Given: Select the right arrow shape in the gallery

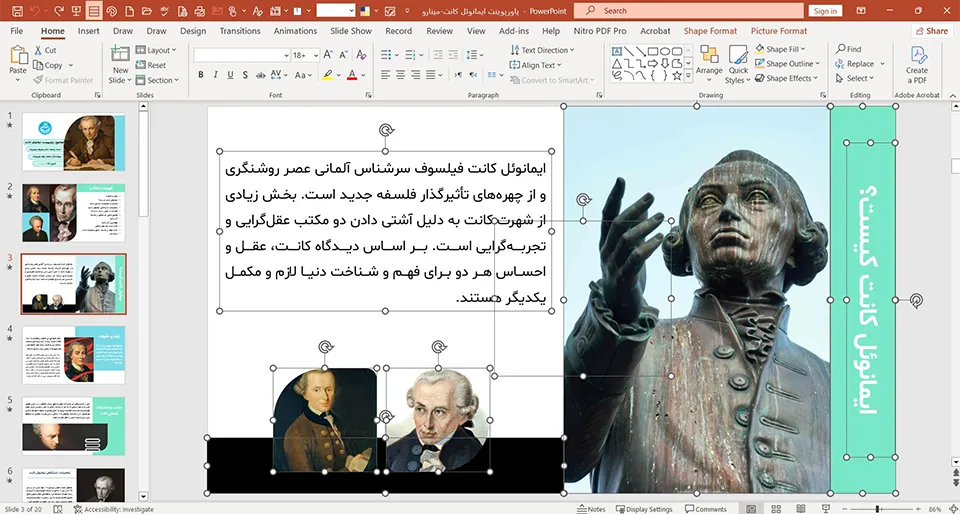Looking at the screenshot, I should (x=653, y=64).
